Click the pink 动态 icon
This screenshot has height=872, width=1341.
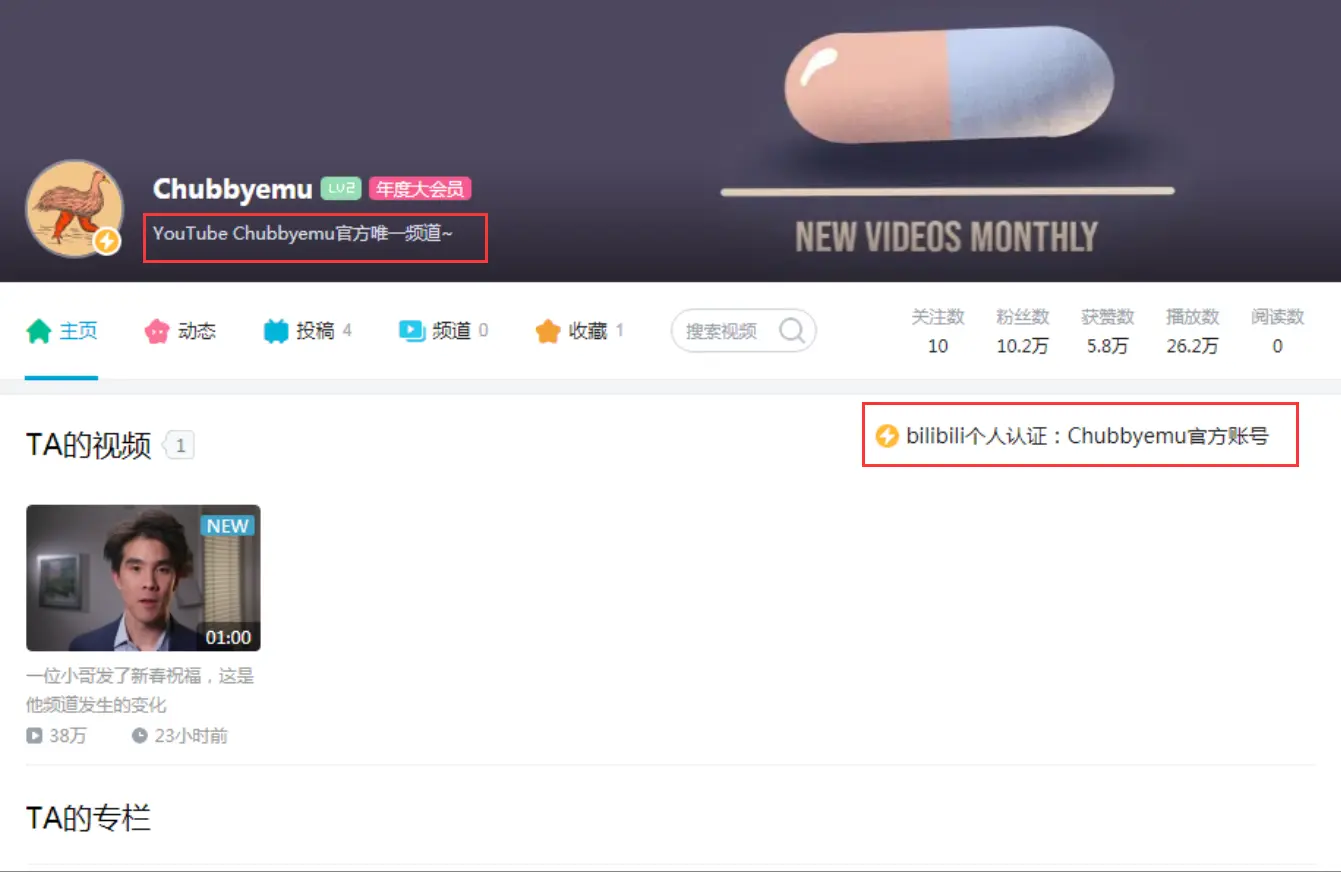[157, 331]
